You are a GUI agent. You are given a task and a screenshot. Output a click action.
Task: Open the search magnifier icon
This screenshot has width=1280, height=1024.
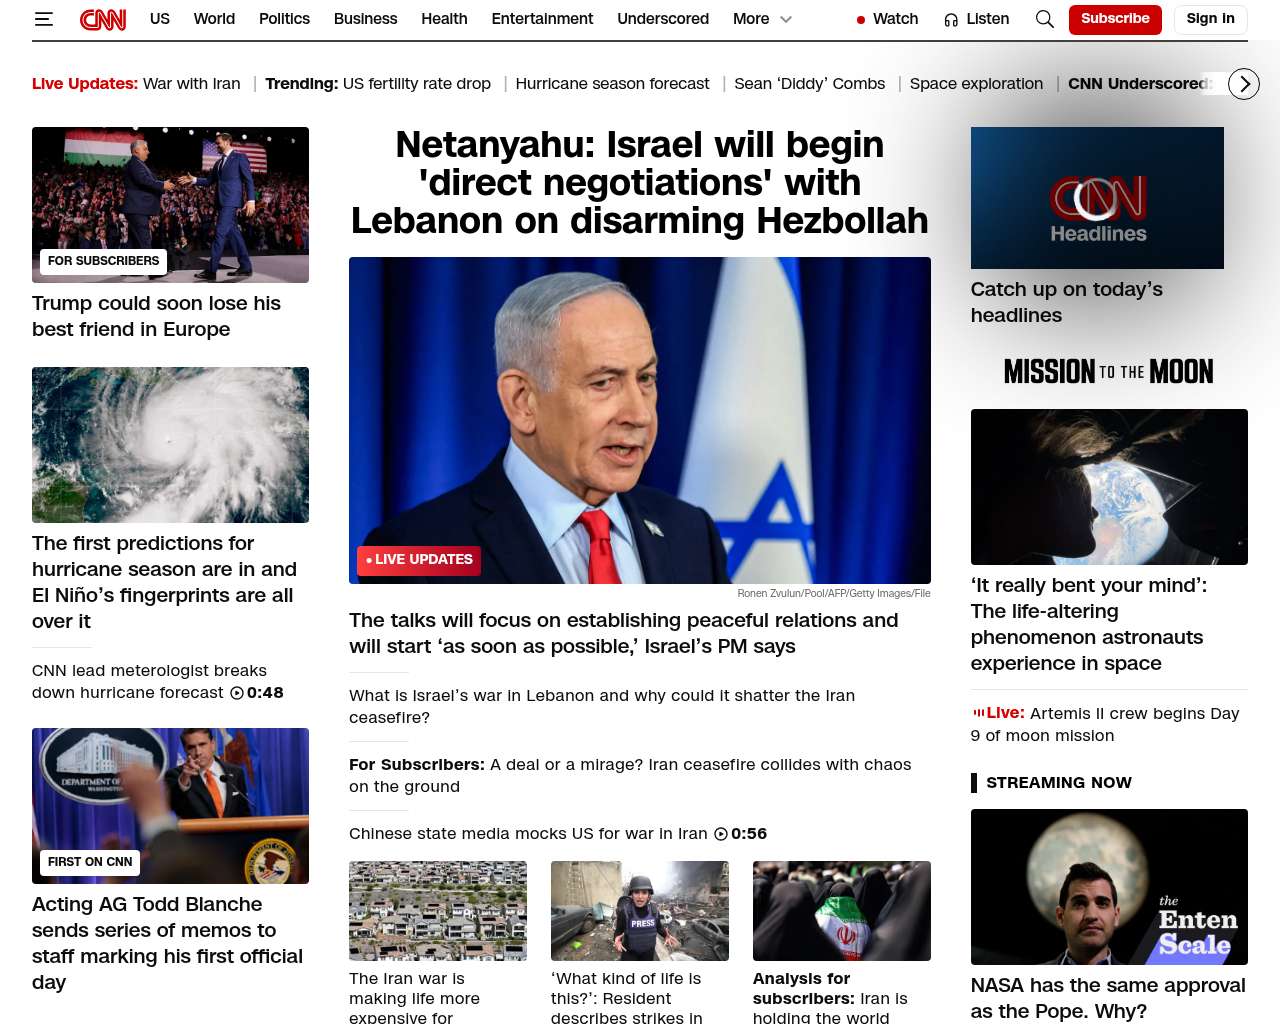(1045, 19)
